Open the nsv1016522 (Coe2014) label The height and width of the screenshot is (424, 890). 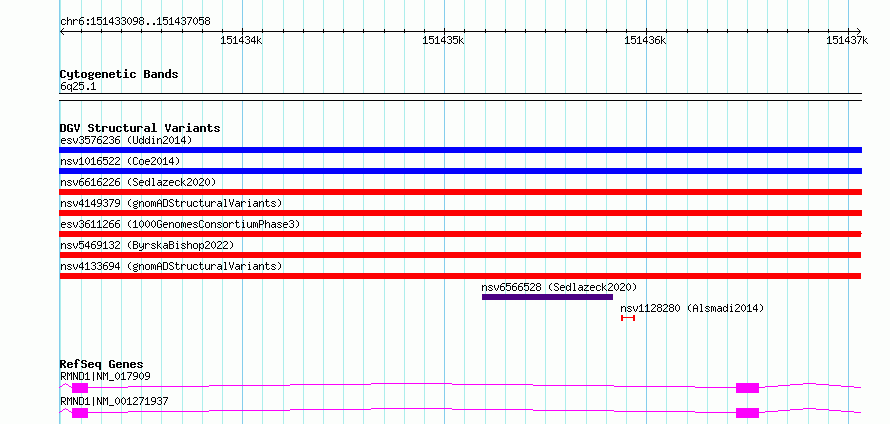(x=120, y=161)
